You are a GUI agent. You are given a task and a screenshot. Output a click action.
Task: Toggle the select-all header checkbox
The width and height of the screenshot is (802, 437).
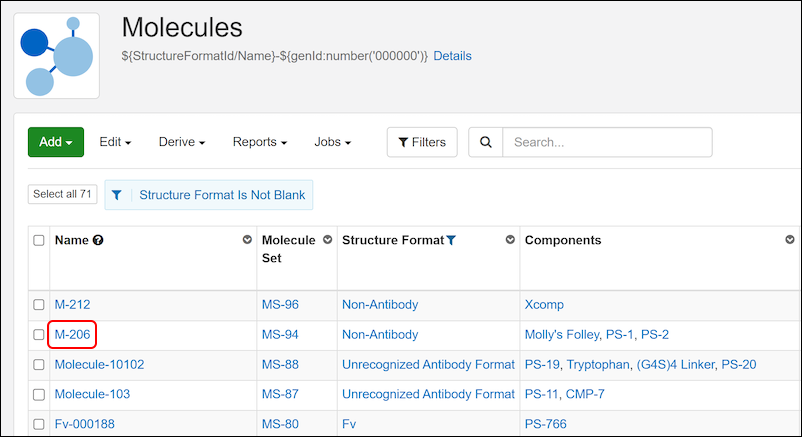tap(39, 240)
